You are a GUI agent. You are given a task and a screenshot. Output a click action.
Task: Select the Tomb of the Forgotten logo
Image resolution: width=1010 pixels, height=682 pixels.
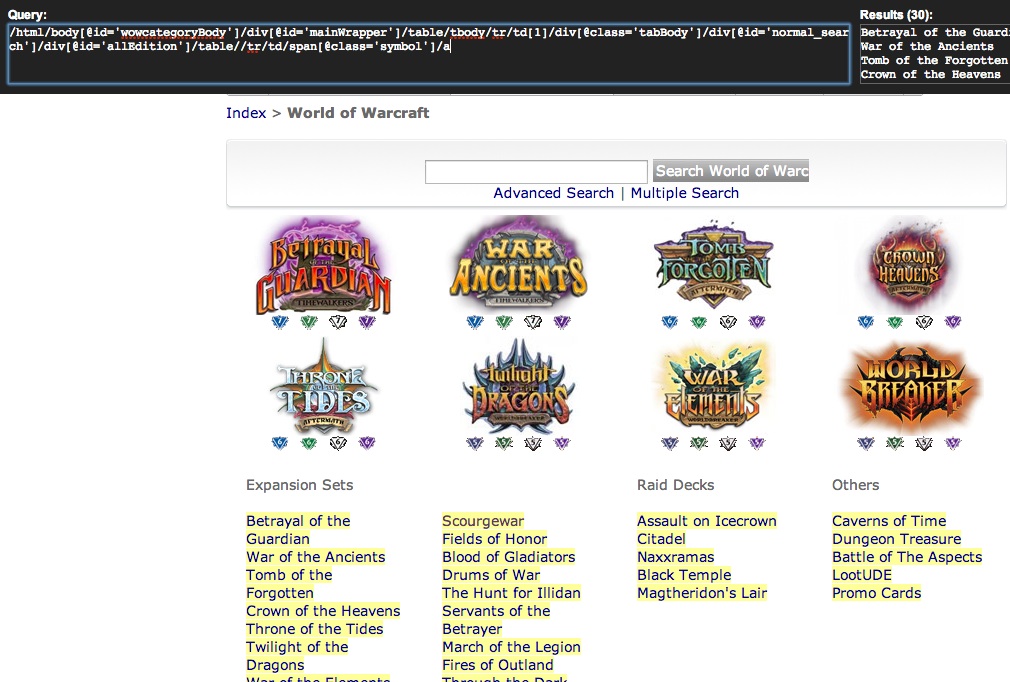pos(713,265)
